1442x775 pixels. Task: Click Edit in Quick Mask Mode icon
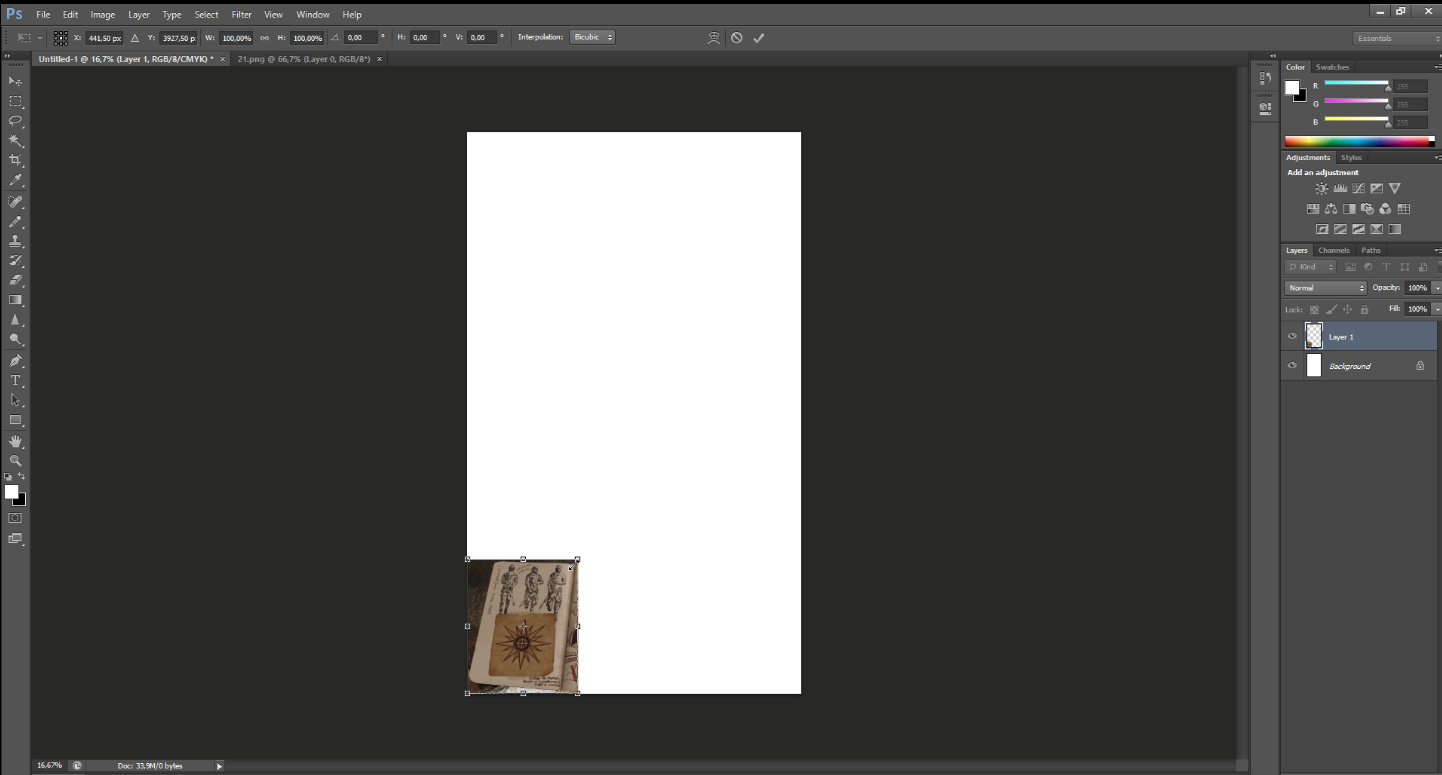[x=15, y=518]
